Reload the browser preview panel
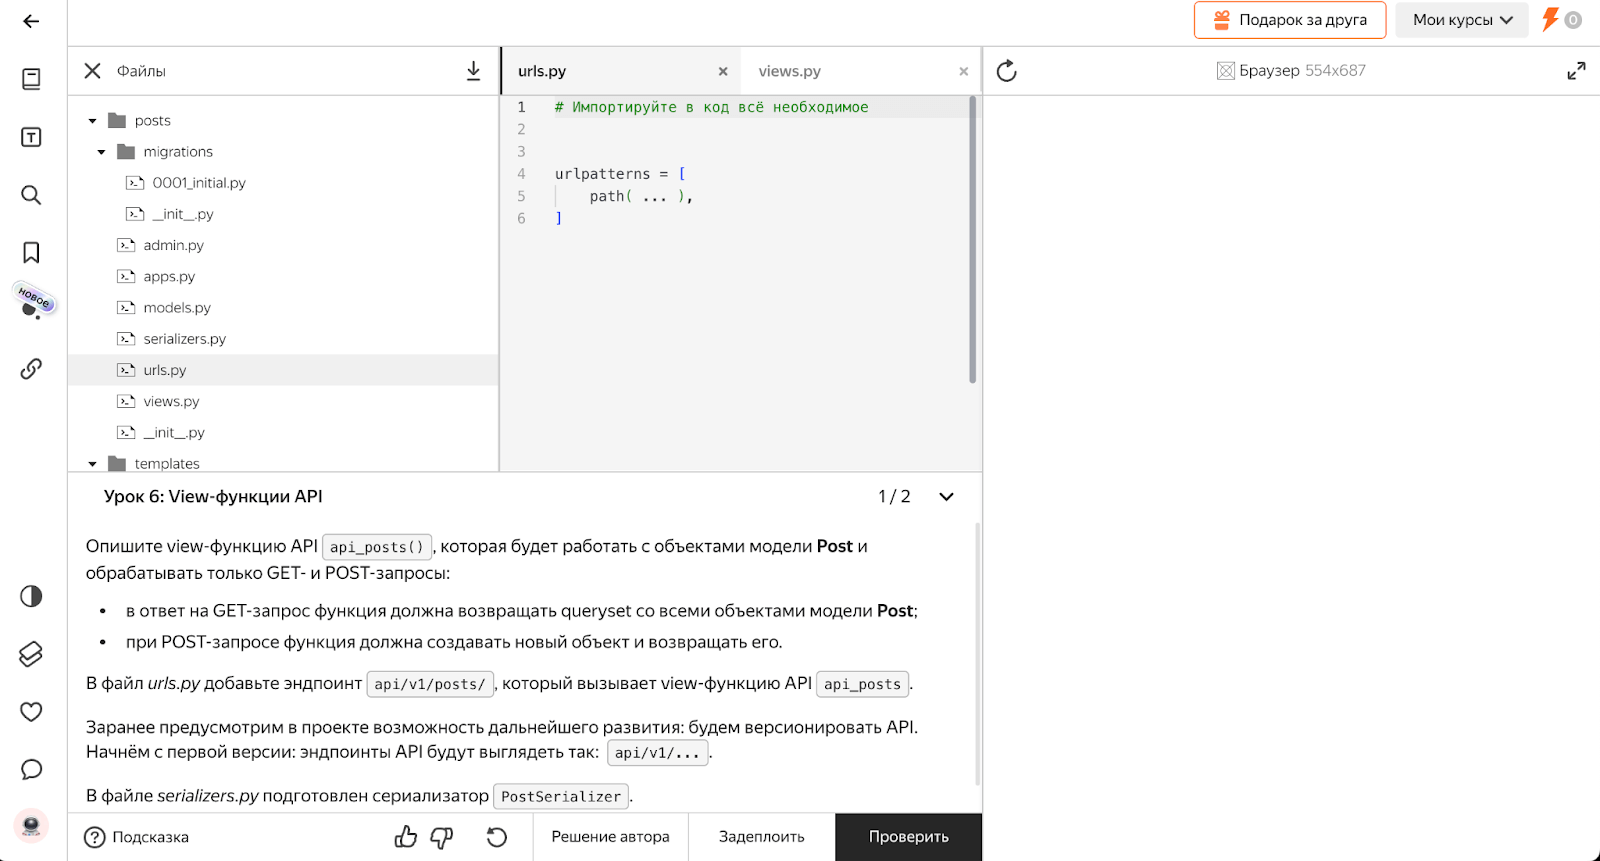The image size is (1600, 861). 1007,71
